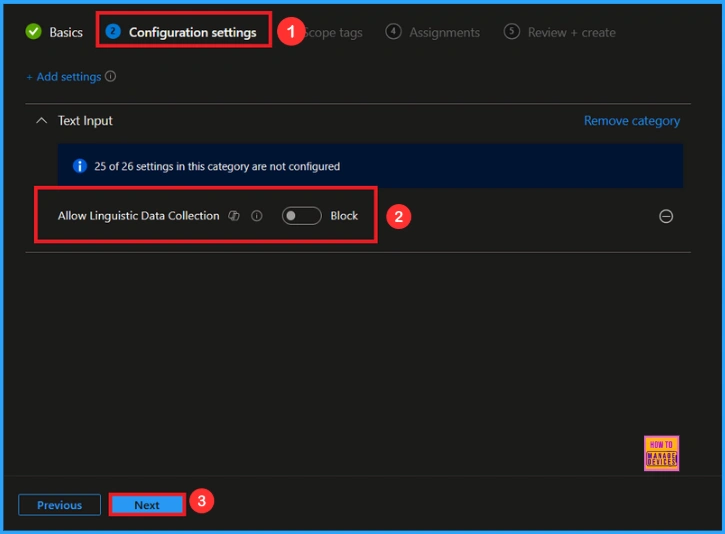Click the info icon beside Allow Linguistic Data Collection

pyautogui.click(x=257, y=216)
